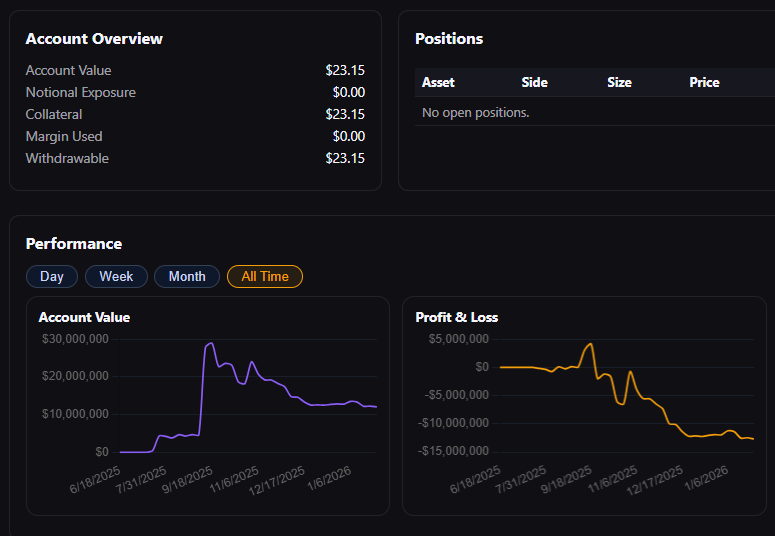Click the highest point of the orange P&L line
The width and height of the screenshot is (775, 536).
click(x=590, y=344)
